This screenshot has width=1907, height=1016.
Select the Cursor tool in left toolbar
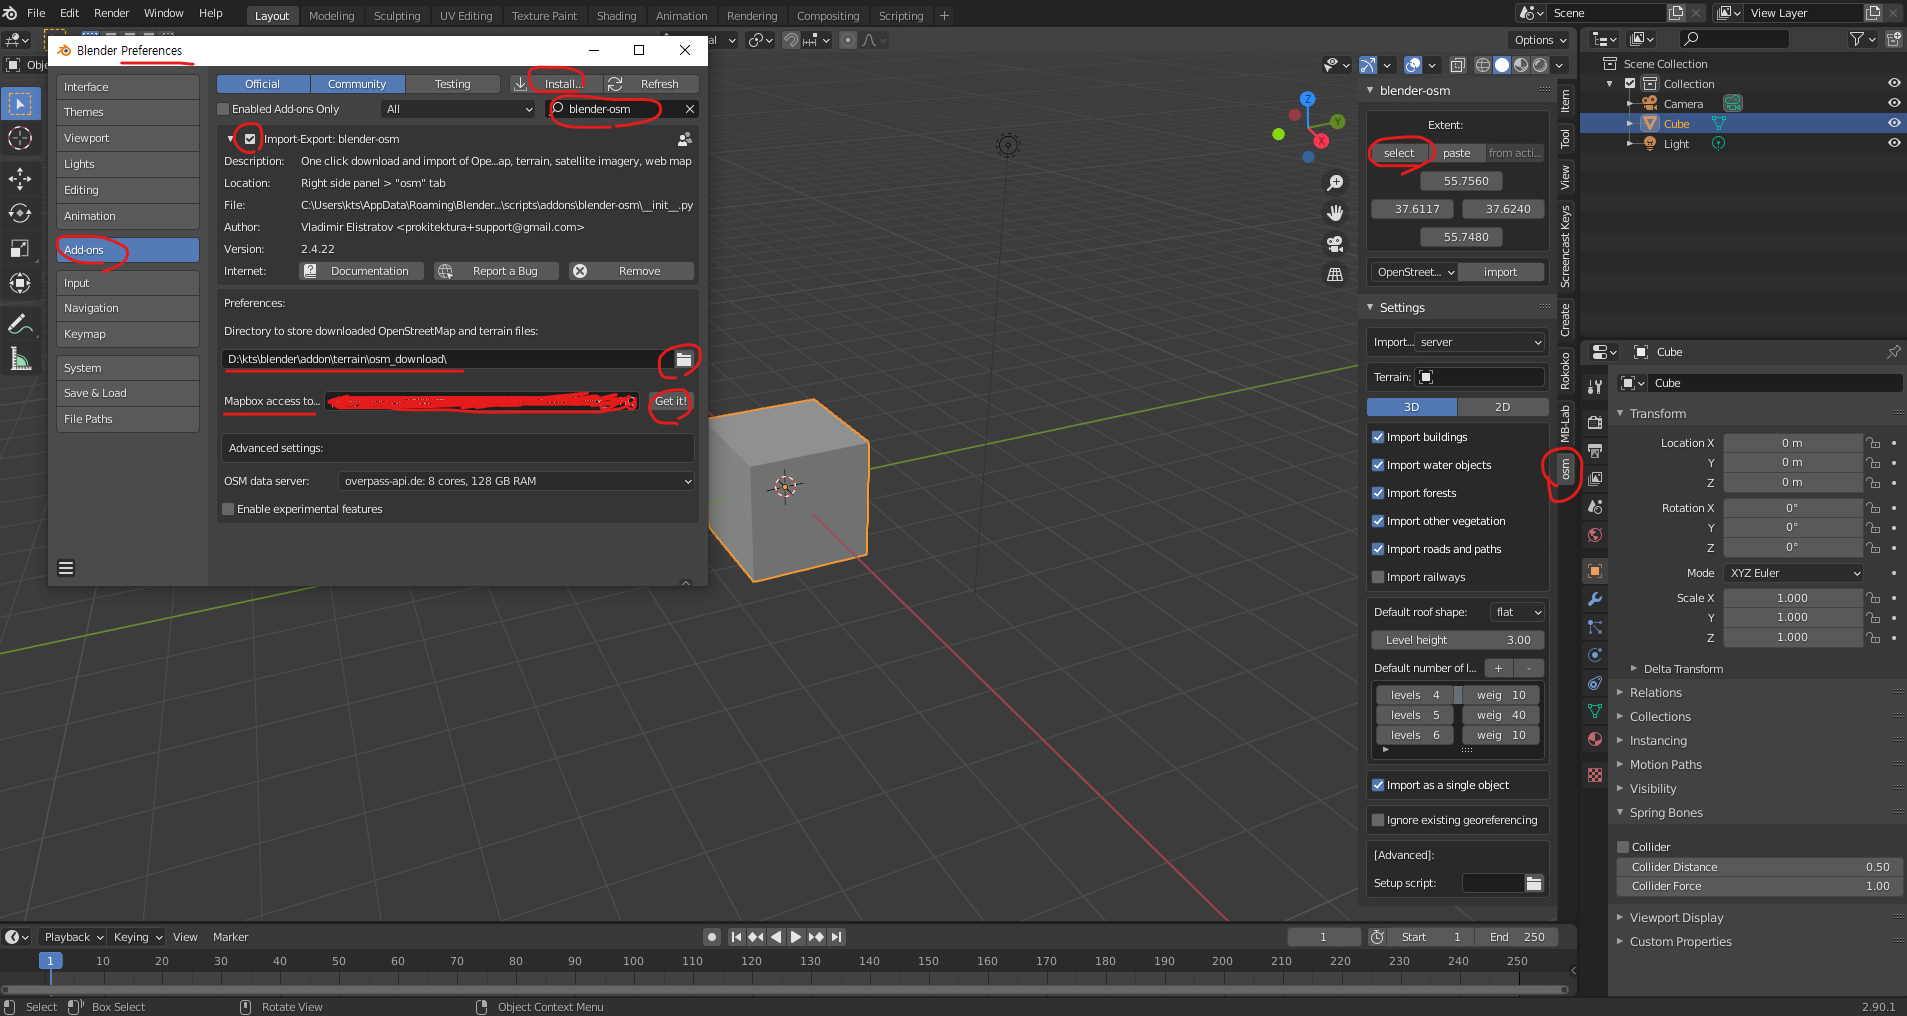[20, 138]
